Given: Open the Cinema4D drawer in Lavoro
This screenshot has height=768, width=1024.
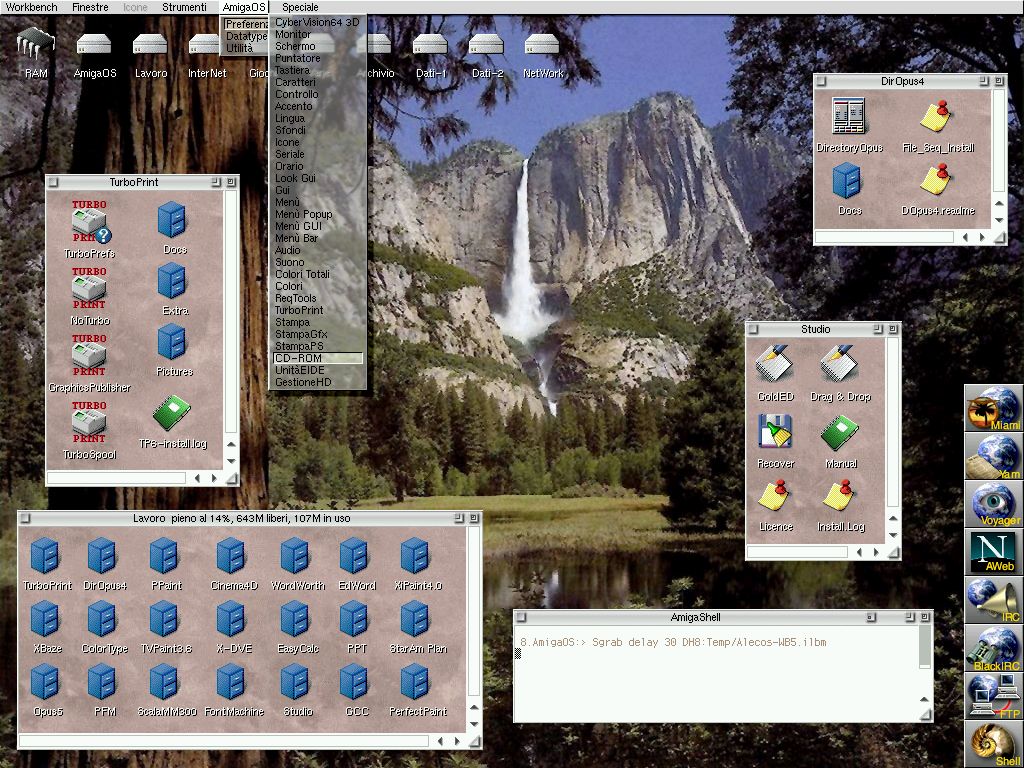Looking at the screenshot, I should (x=232, y=560).
